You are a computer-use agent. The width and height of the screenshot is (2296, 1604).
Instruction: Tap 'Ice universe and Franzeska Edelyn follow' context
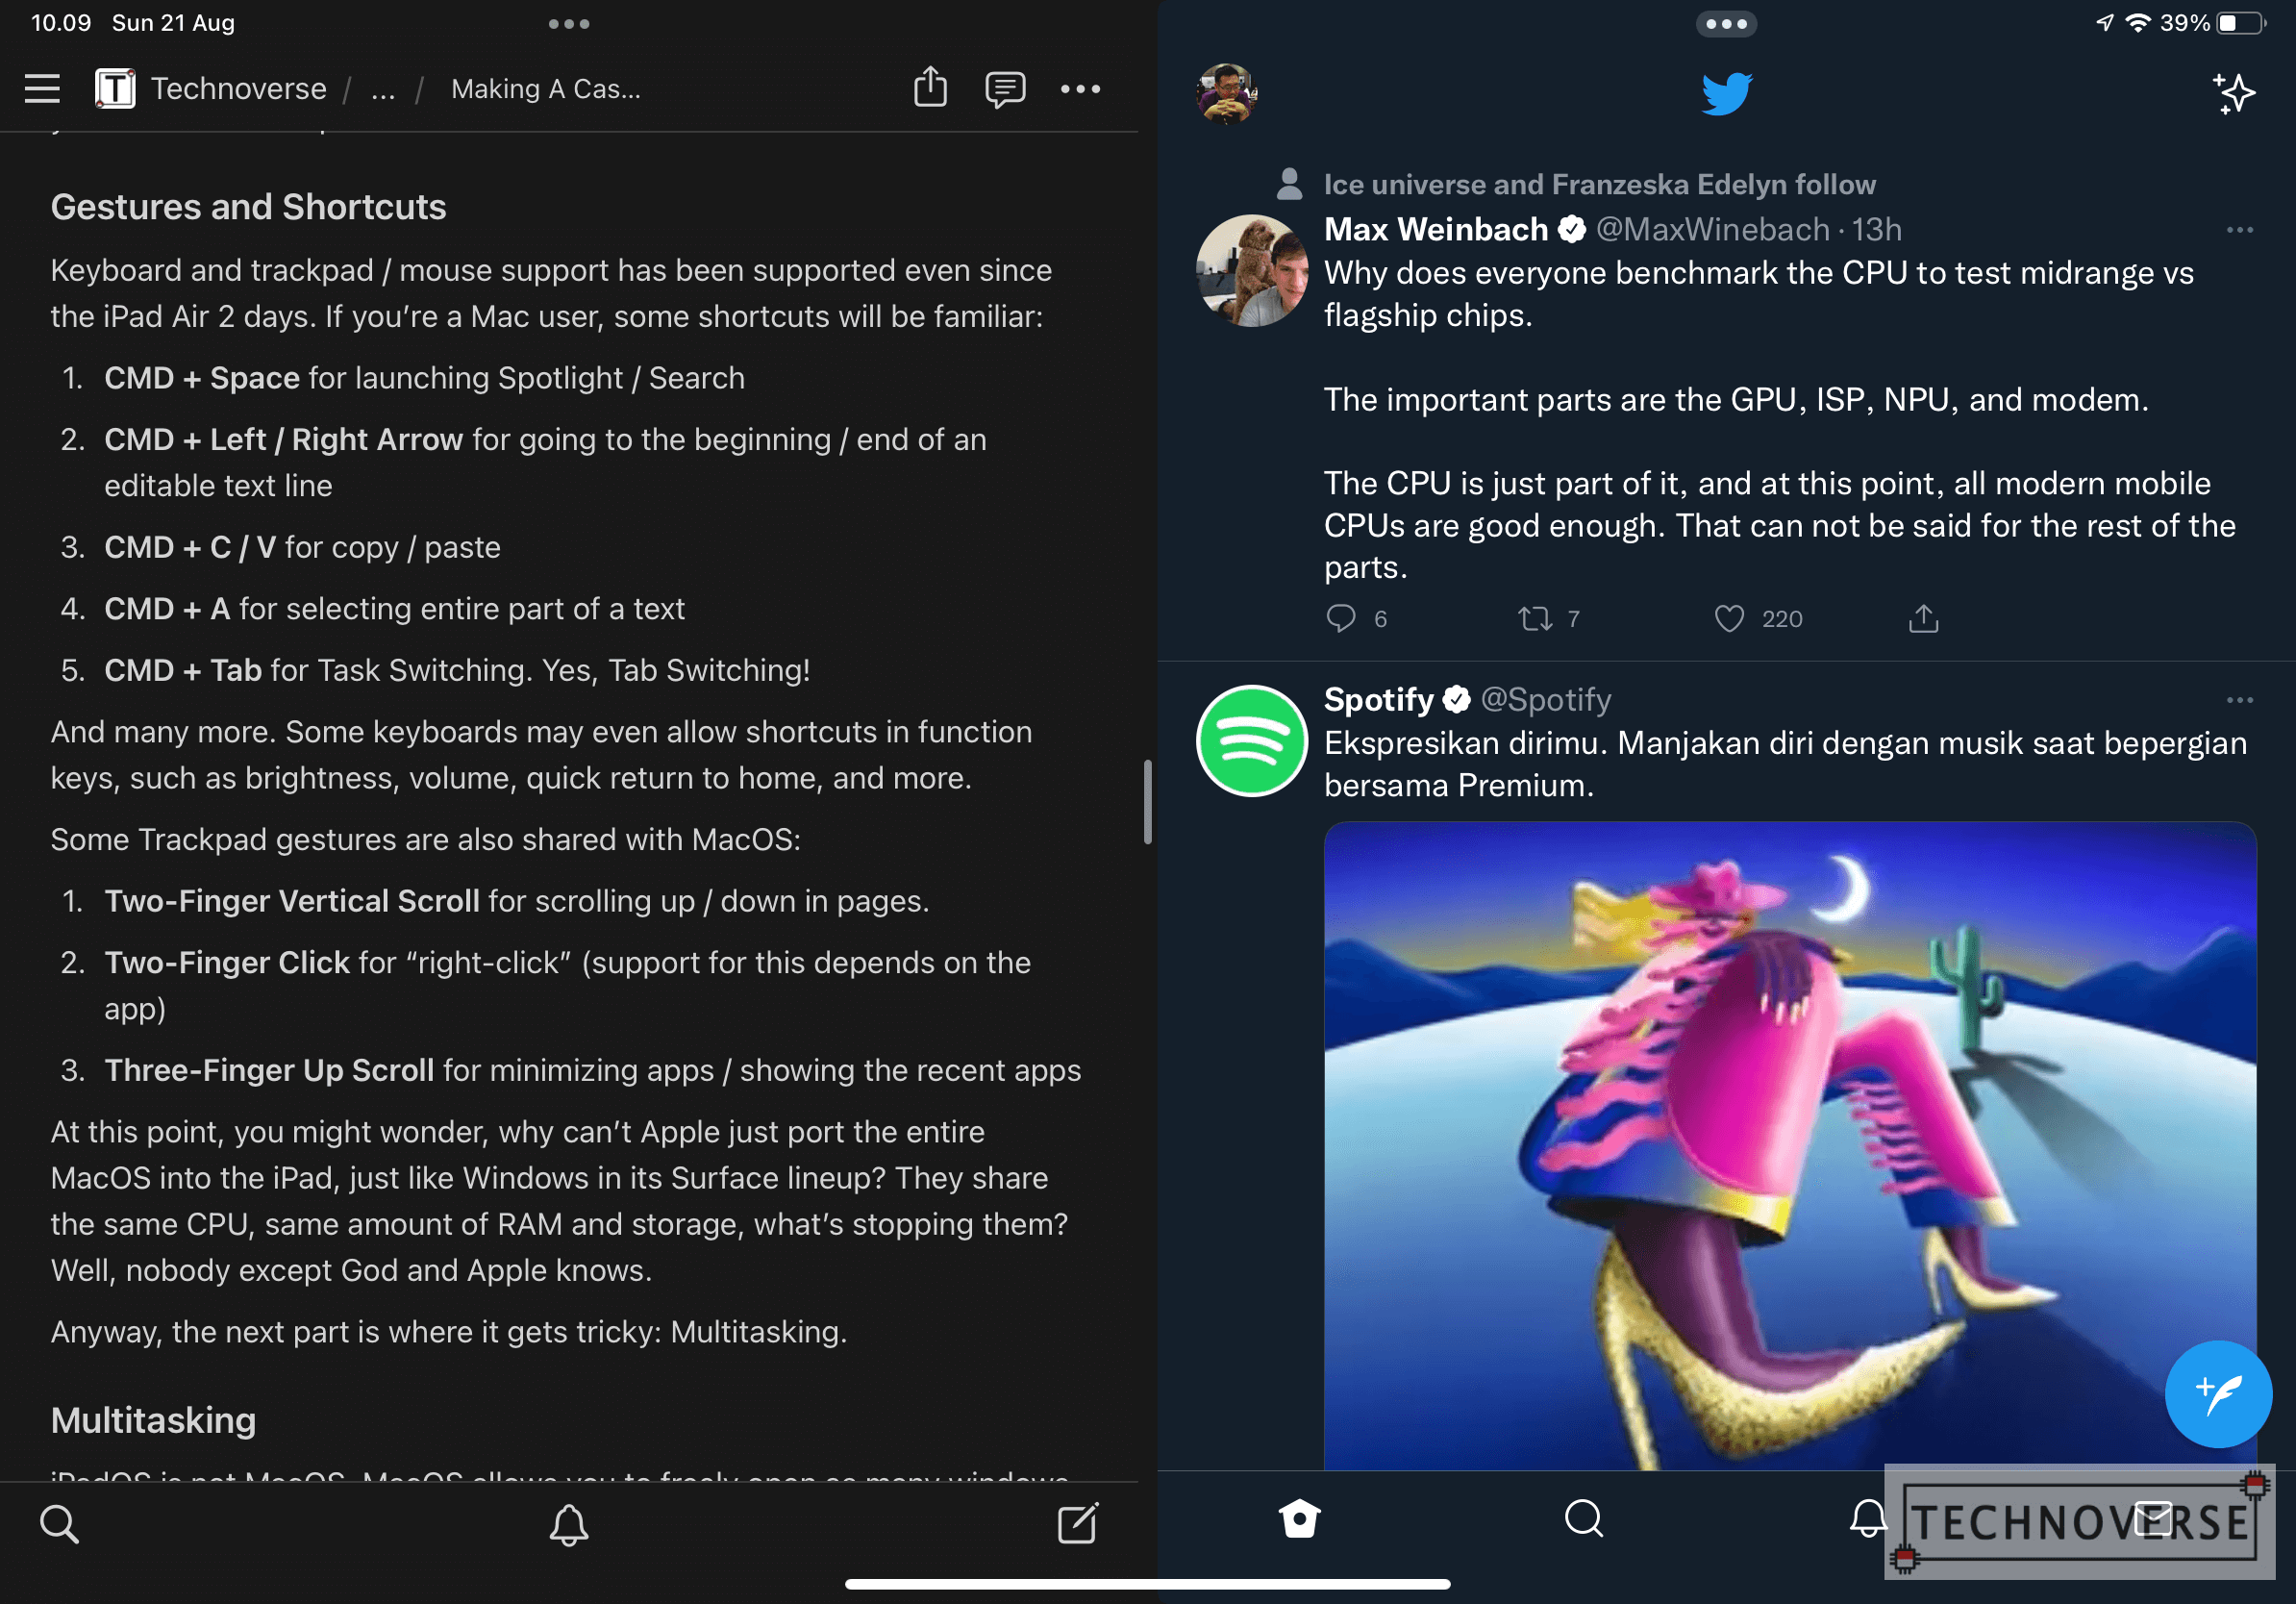pos(1599,184)
